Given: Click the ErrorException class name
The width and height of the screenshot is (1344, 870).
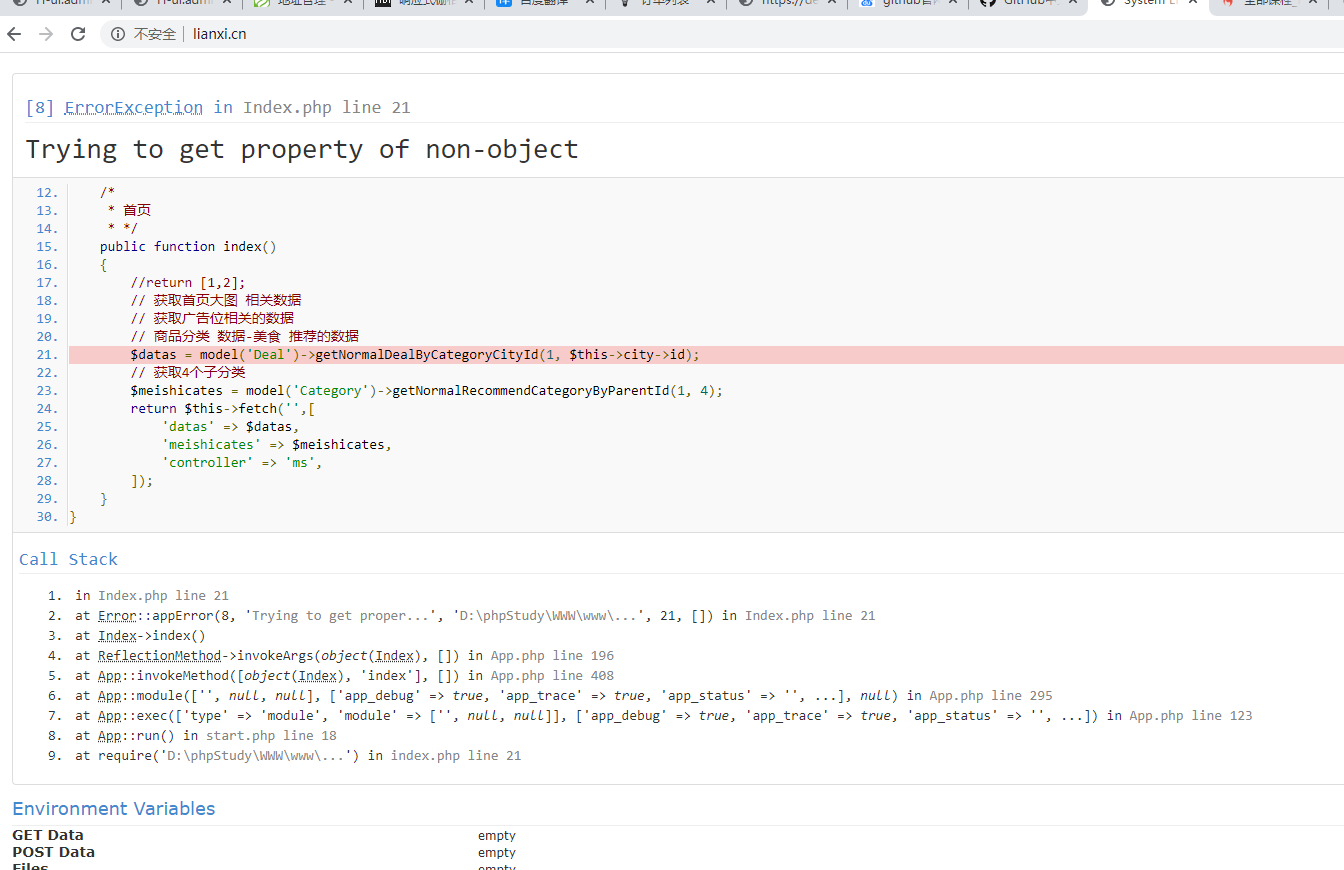Looking at the screenshot, I should tap(133, 107).
